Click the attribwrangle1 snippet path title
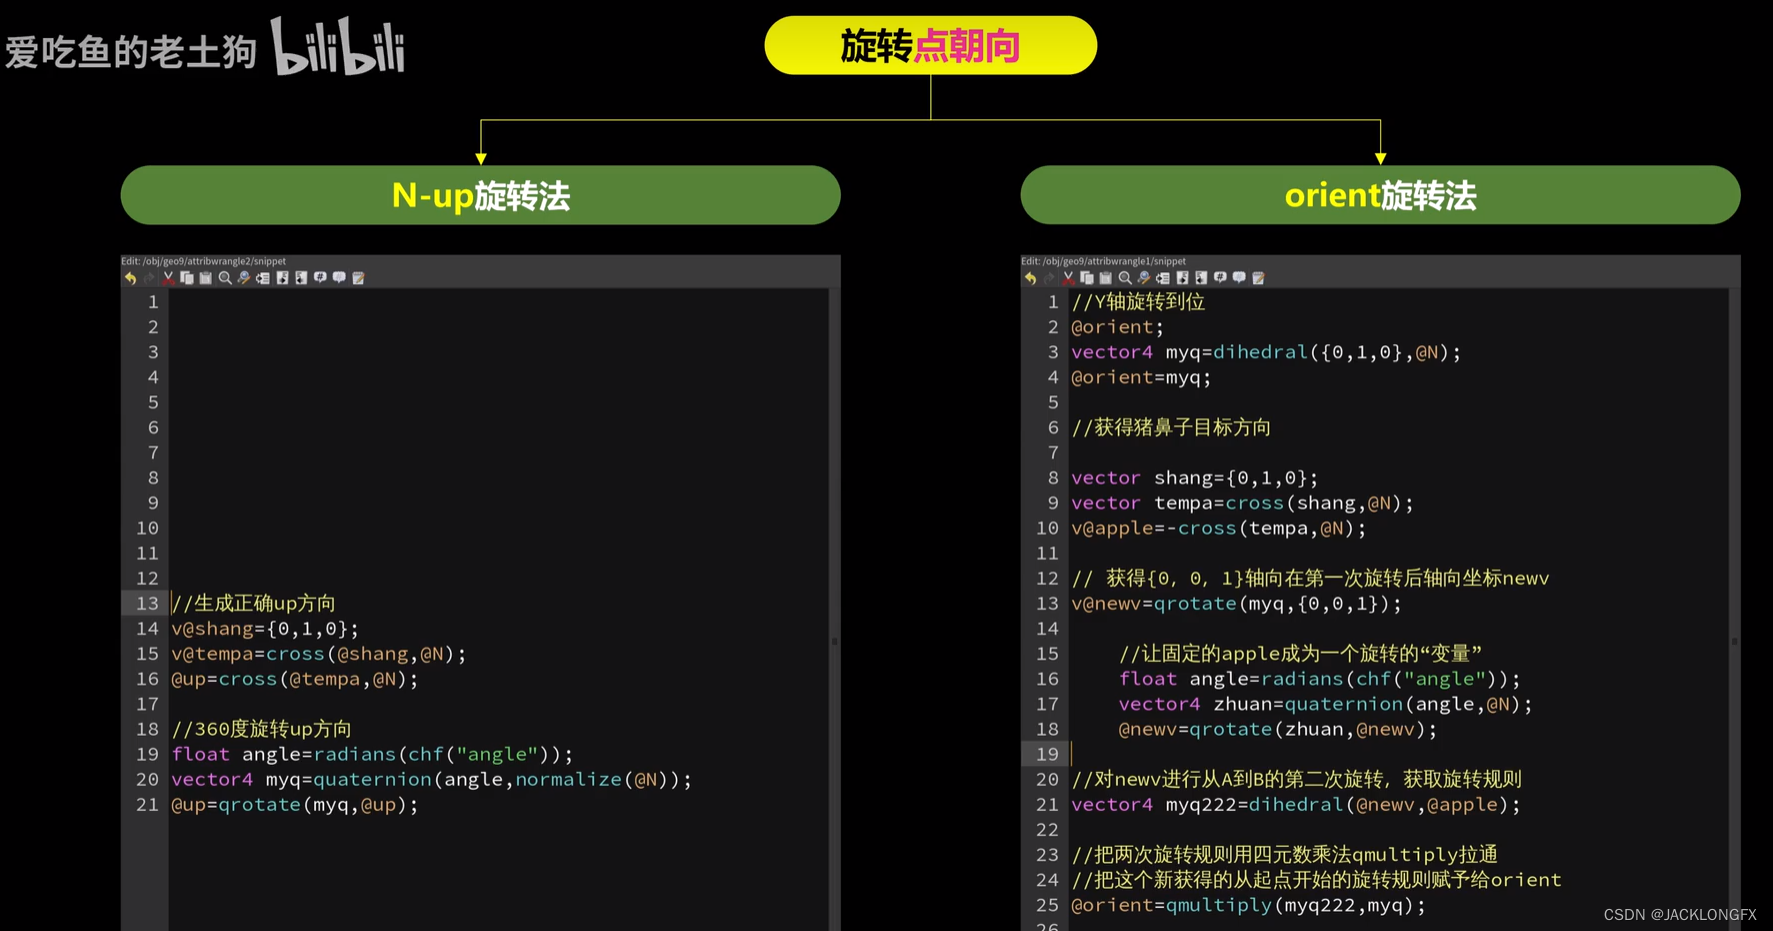The image size is (1773, 931). [x=1104, y=261]
